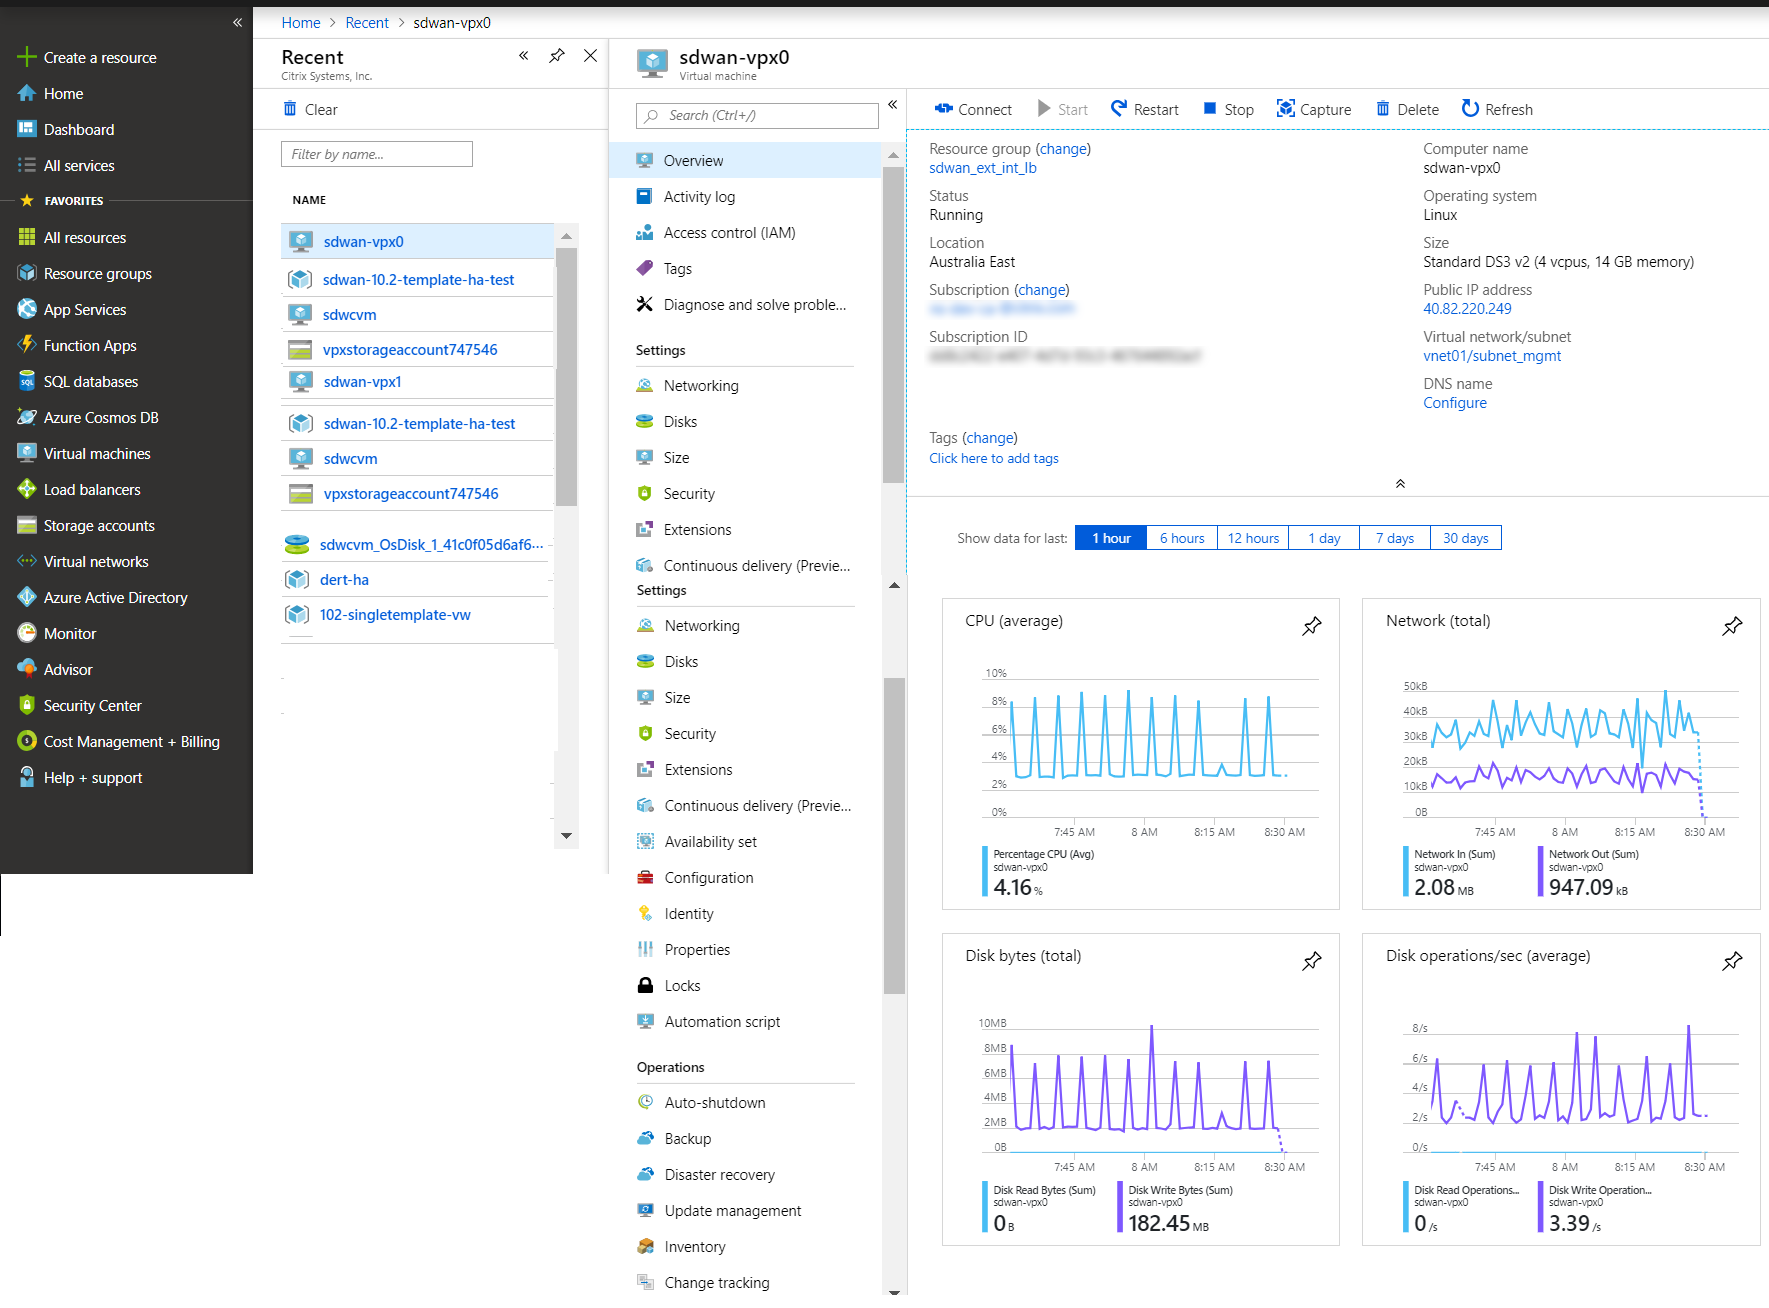Connect to the virtual machine
This screenshot has height=1308, width=1769.
point(973,109)
